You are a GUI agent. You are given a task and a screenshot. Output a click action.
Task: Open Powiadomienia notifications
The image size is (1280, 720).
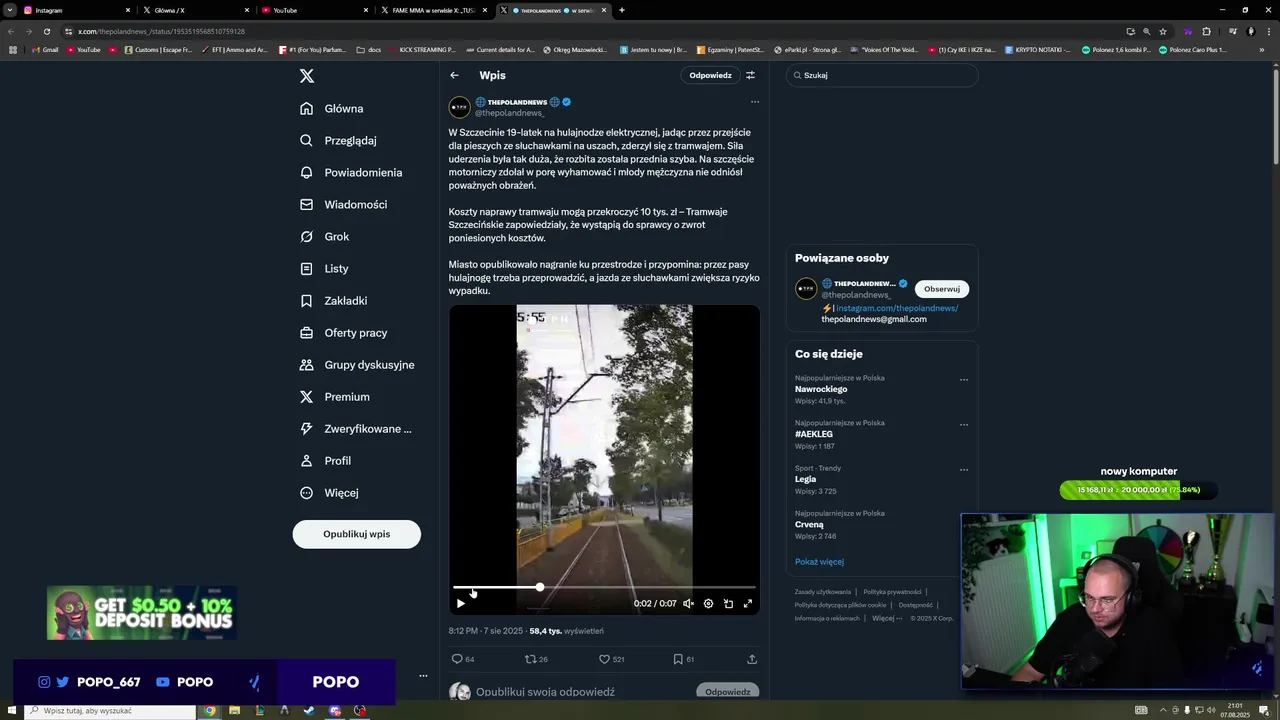pos(351,172)
